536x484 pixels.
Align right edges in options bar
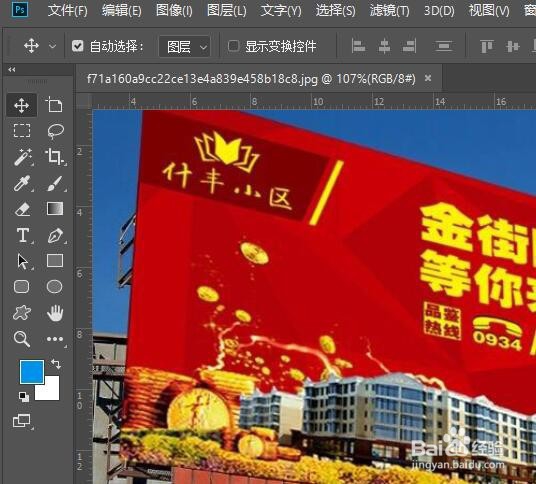coord(410,46)
